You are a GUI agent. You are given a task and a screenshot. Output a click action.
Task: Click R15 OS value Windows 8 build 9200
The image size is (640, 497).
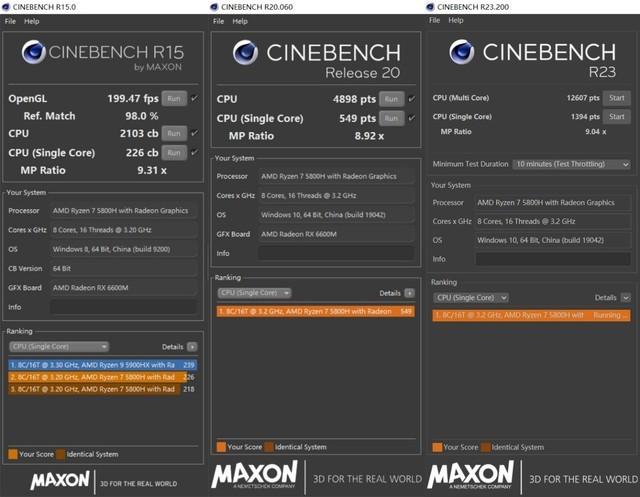point(123,249)
